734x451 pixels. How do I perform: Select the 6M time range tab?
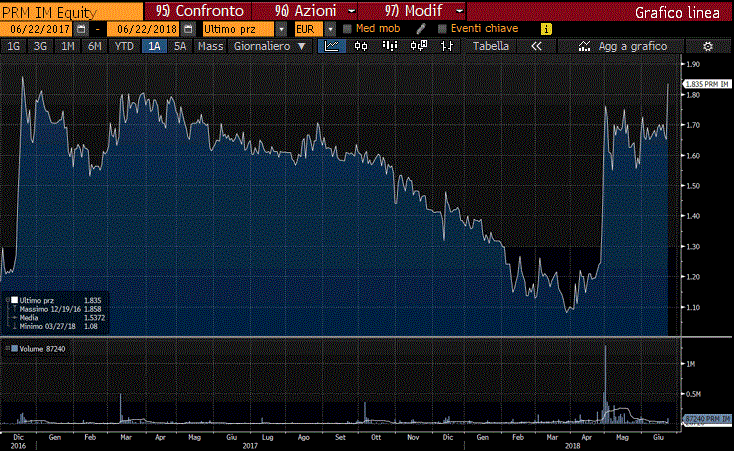(95, 46)
